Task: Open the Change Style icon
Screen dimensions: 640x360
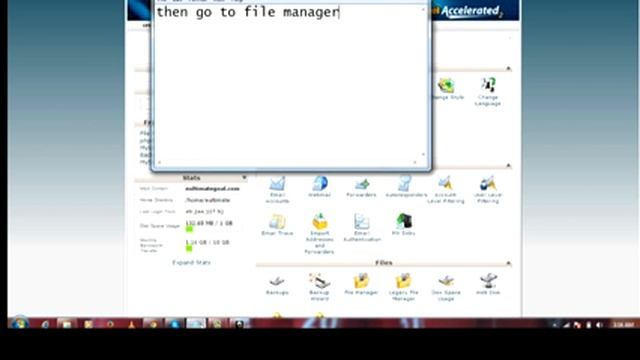Action: click(446, 86)
